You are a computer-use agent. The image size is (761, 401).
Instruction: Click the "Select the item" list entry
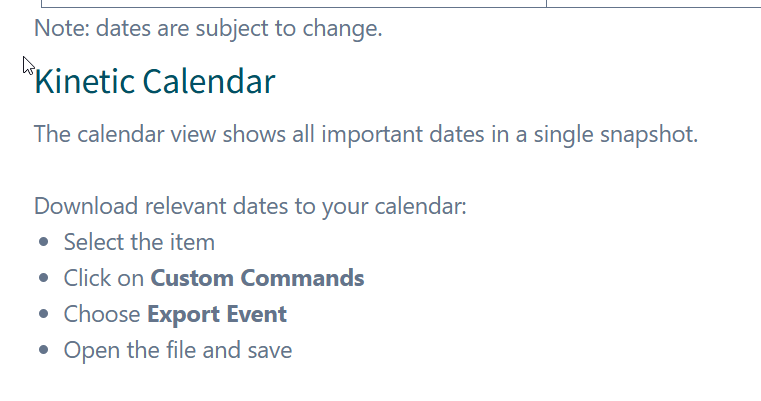139,242
